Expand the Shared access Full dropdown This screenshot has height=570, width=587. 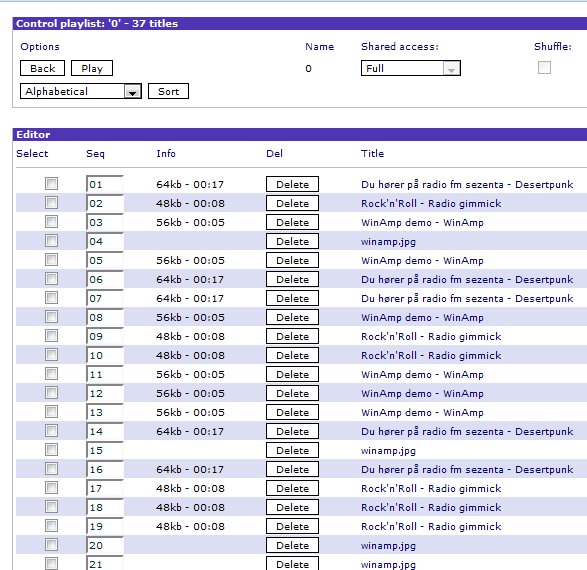coord(411,68)
